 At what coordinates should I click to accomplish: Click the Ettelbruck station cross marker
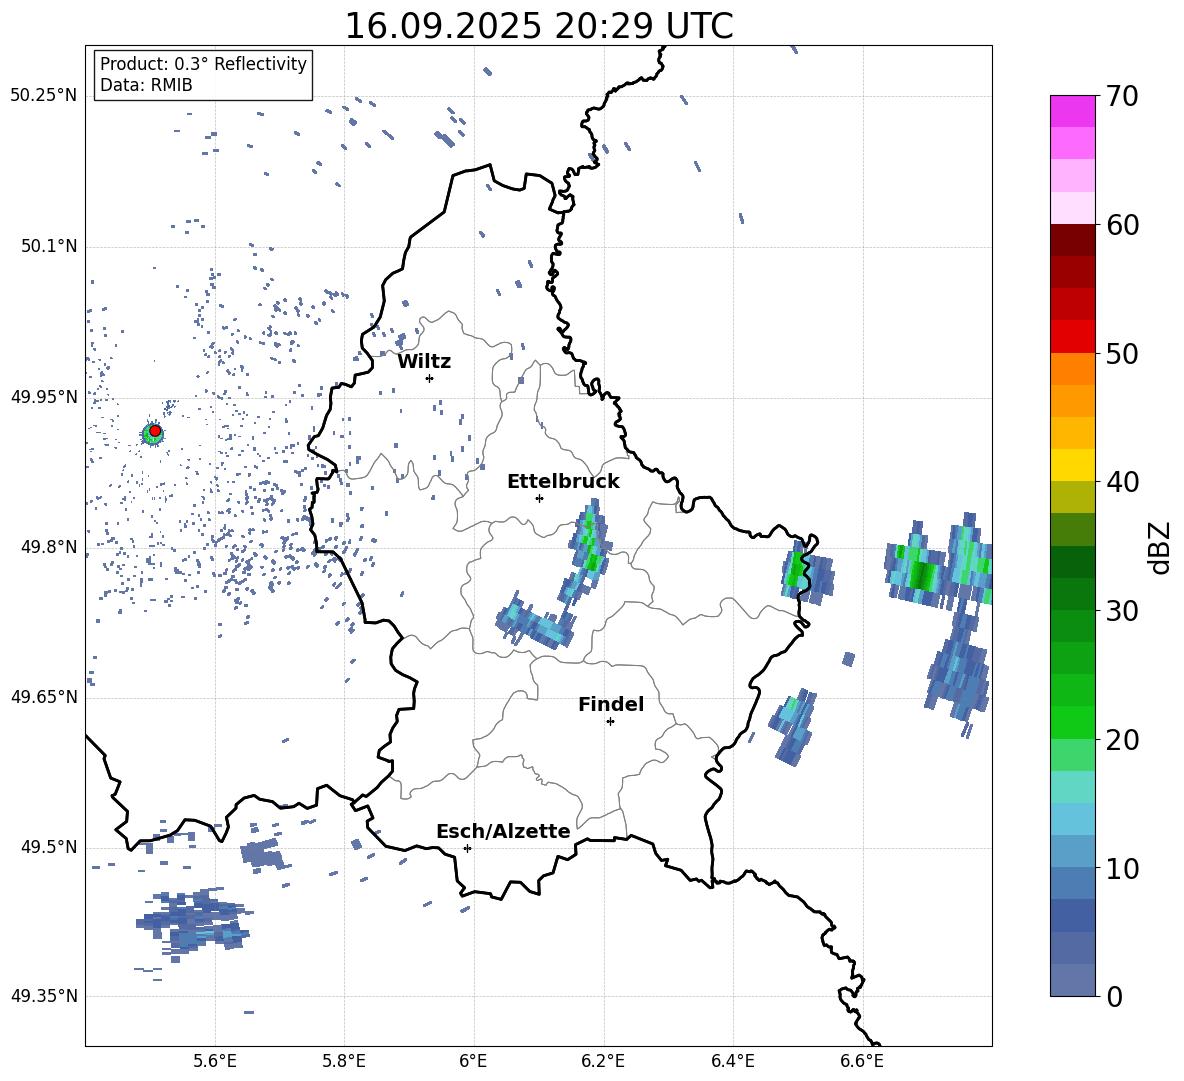click(x=539, y=498)
